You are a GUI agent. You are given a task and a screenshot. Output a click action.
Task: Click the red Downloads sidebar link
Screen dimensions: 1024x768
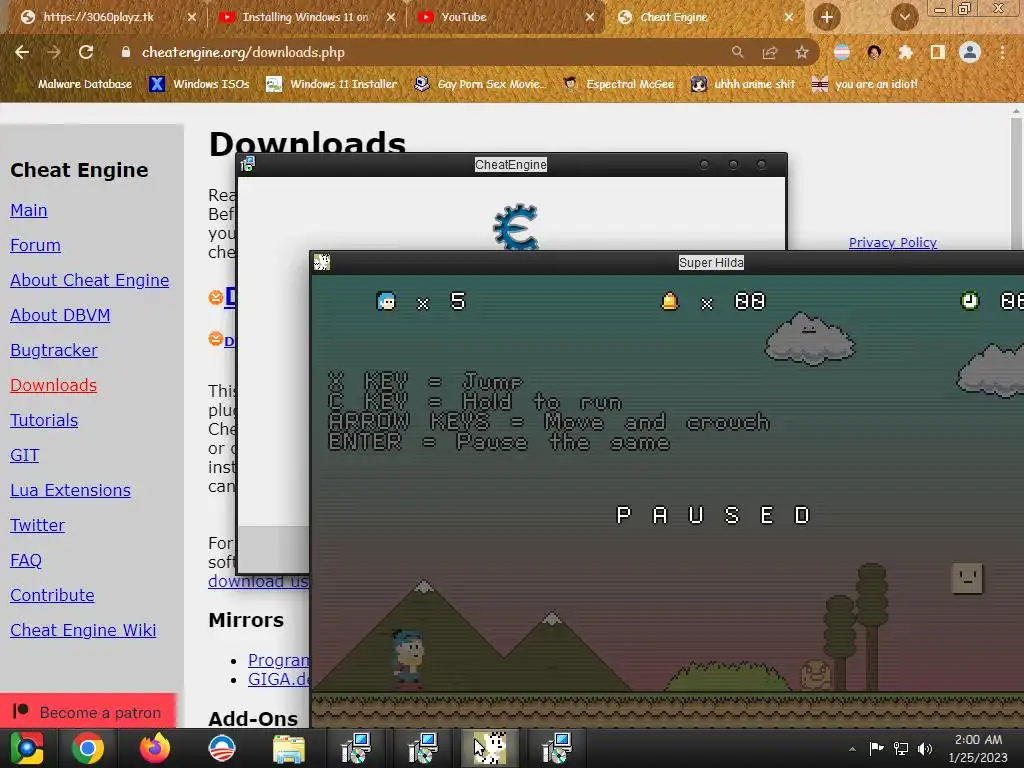pos(54,385)
